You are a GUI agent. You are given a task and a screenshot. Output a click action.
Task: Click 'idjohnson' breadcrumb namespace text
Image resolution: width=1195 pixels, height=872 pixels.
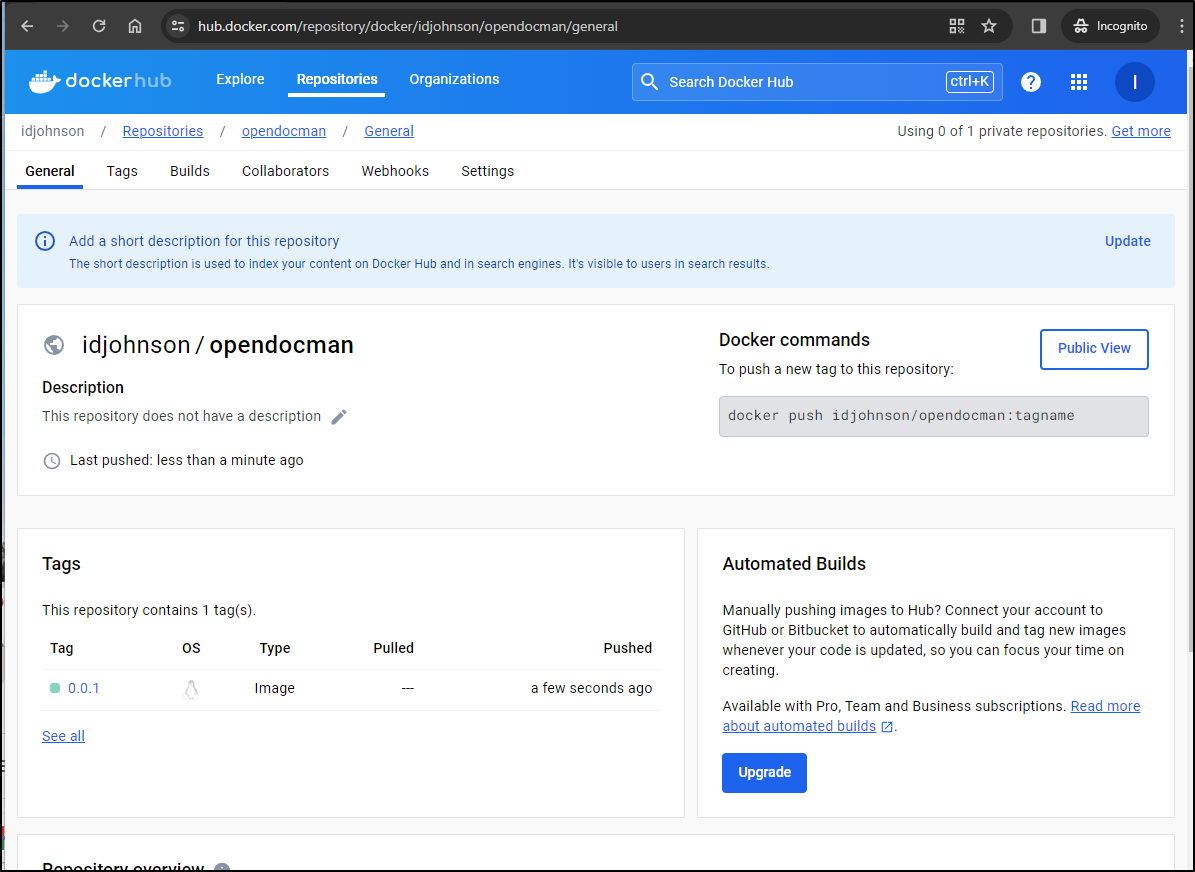53,131
